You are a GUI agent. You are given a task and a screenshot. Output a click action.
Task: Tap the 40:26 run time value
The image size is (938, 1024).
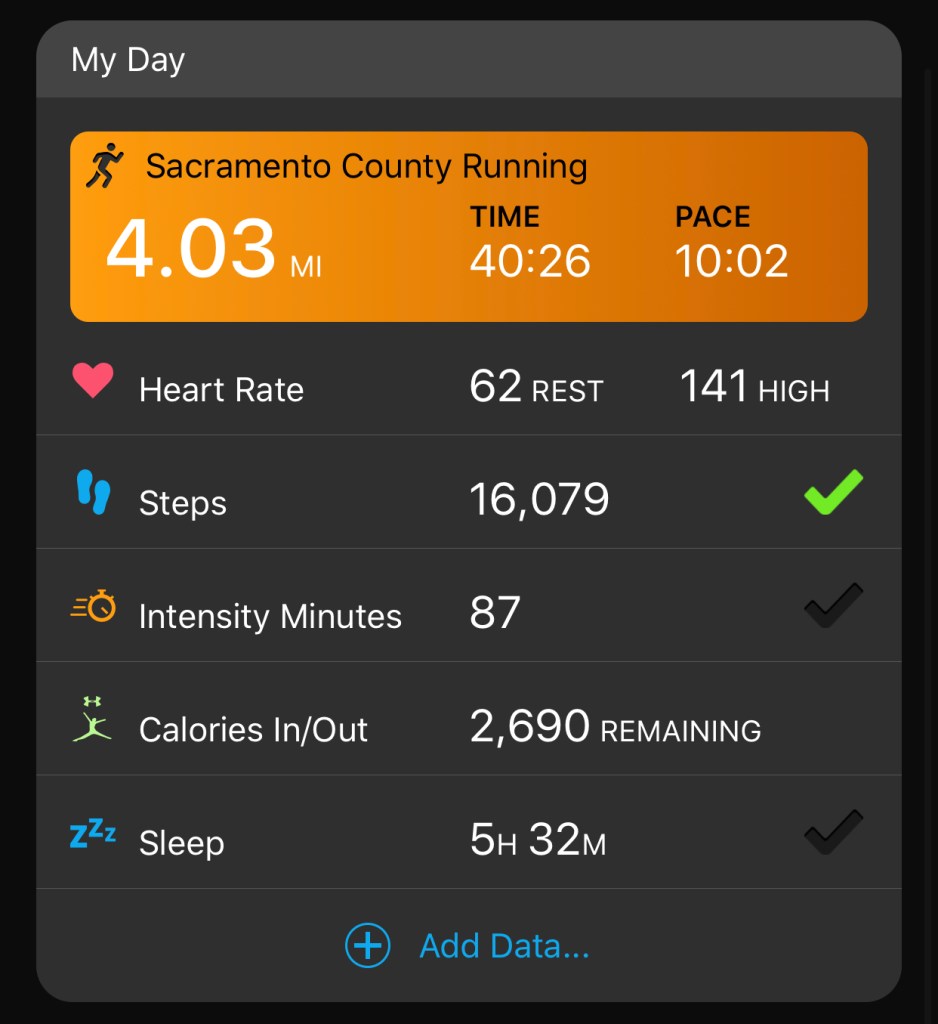tap(530, 261)
